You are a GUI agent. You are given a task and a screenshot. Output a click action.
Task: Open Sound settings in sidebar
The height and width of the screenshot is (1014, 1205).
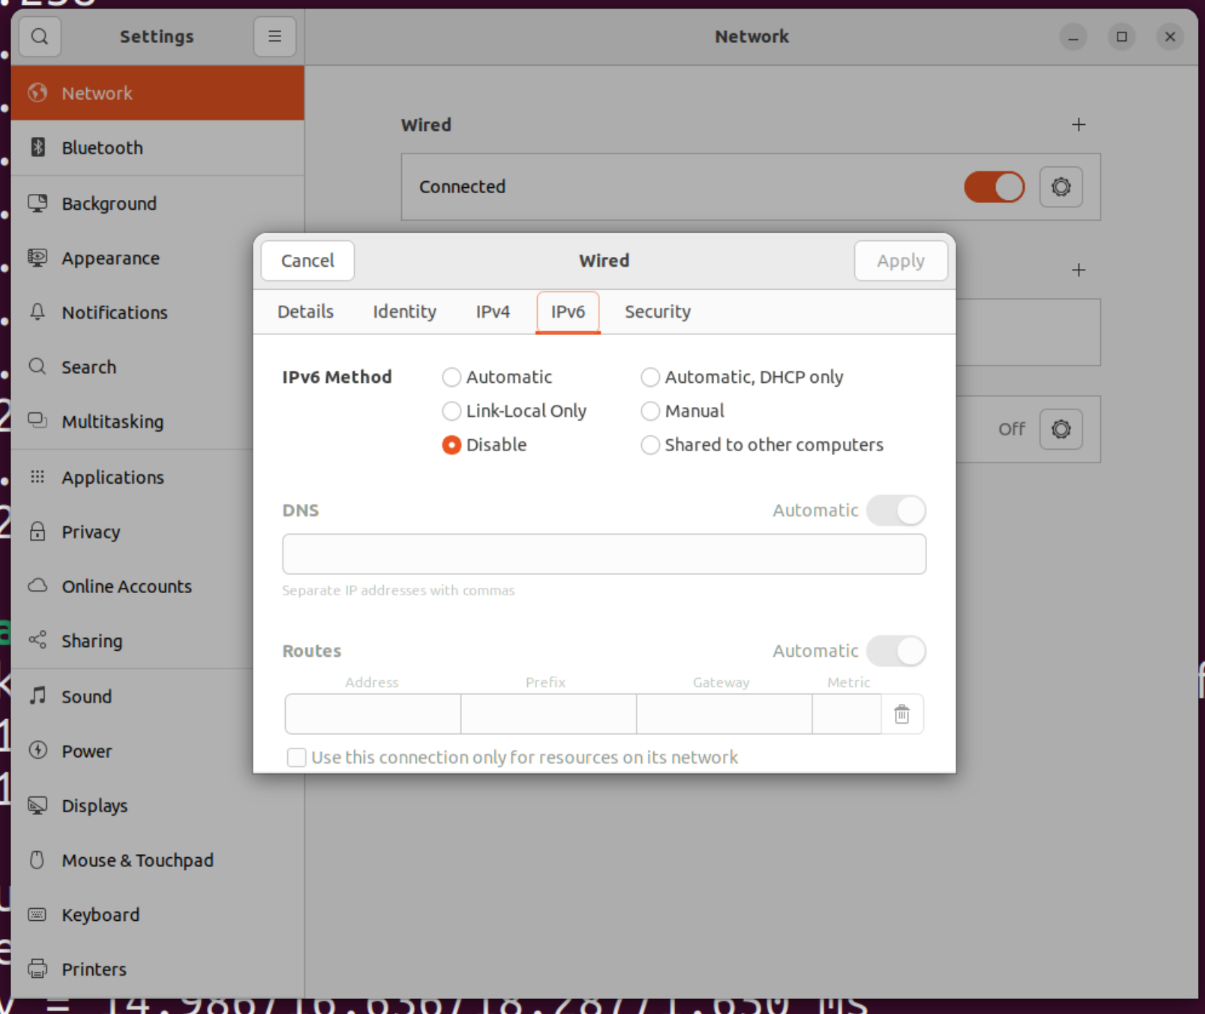[86, 696]
